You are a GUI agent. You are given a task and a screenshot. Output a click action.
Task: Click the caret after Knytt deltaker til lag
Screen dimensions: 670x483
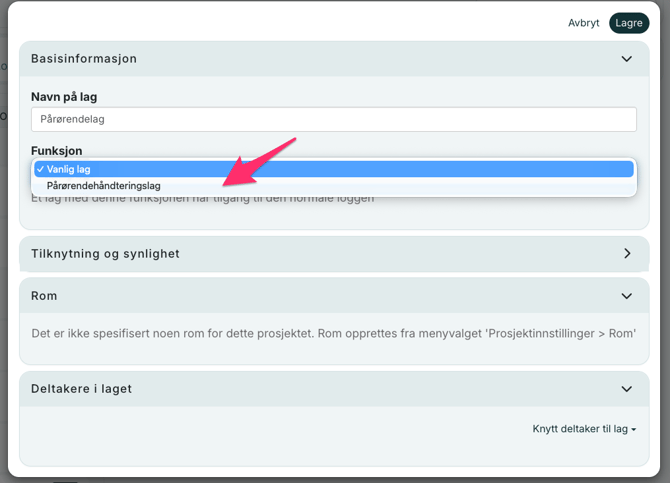[634, 430]
